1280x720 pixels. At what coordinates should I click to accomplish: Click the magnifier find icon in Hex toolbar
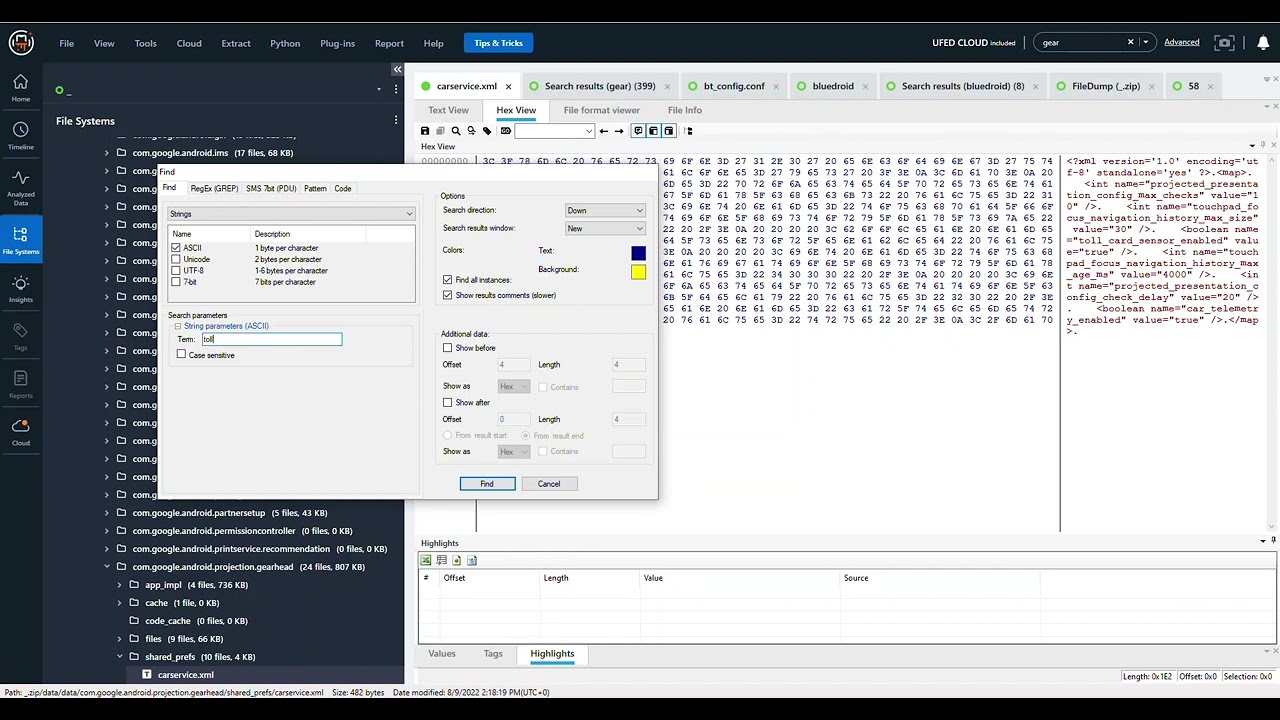[456, 131]
